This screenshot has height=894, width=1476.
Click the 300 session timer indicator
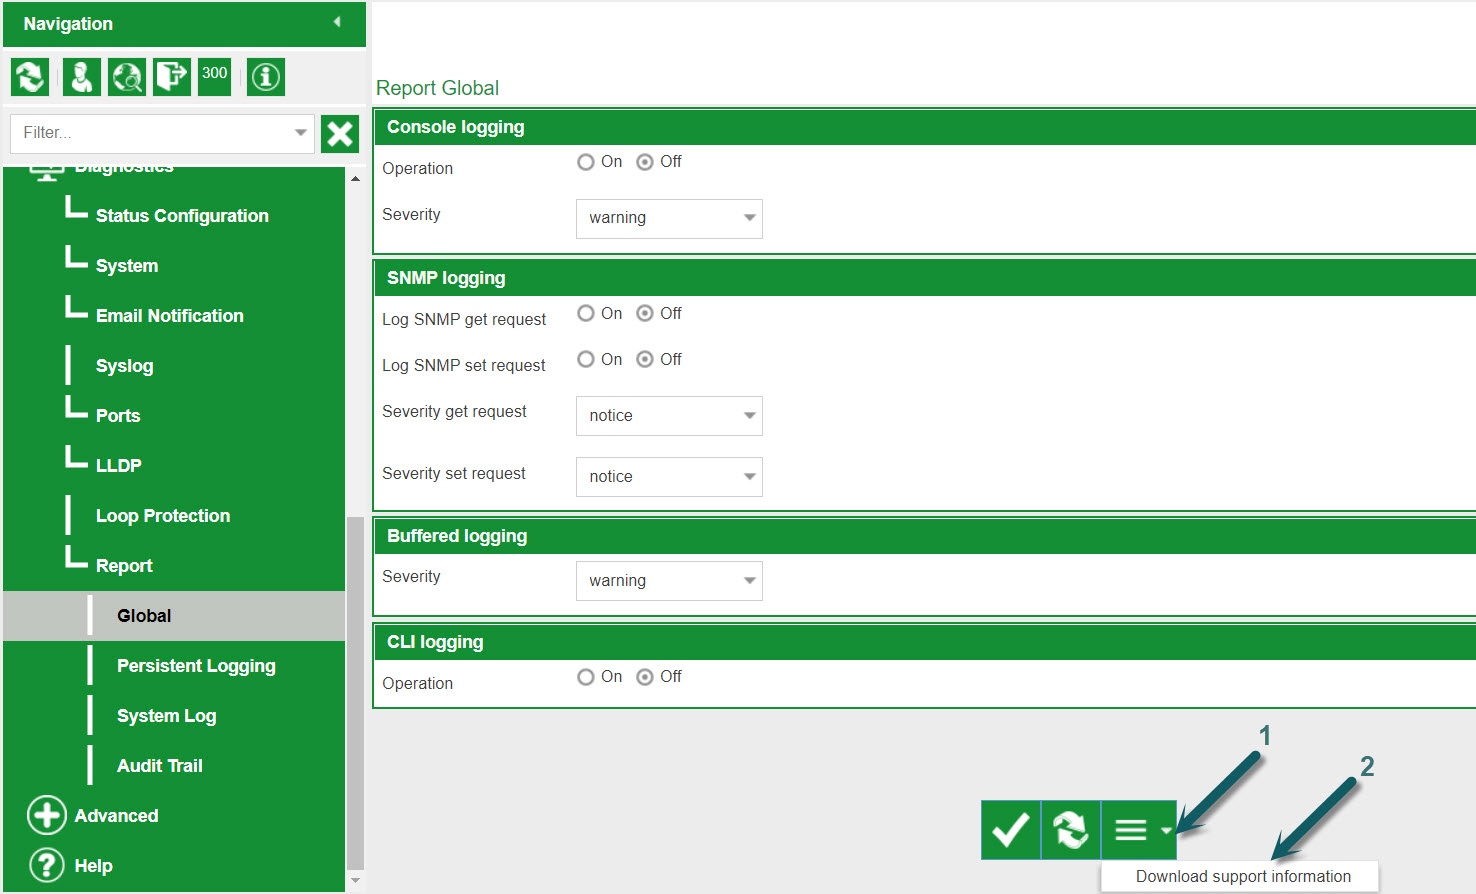click(214, 77)
